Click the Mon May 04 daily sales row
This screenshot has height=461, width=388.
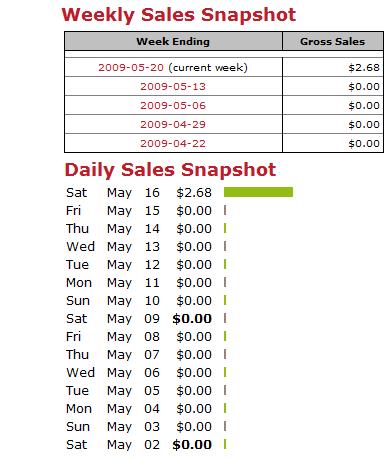pos(146,409)
